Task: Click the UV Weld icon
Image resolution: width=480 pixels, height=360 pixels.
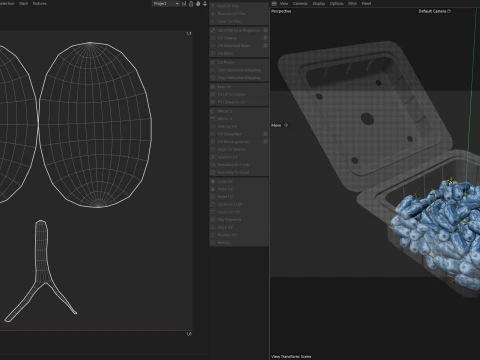Action: 213,53
